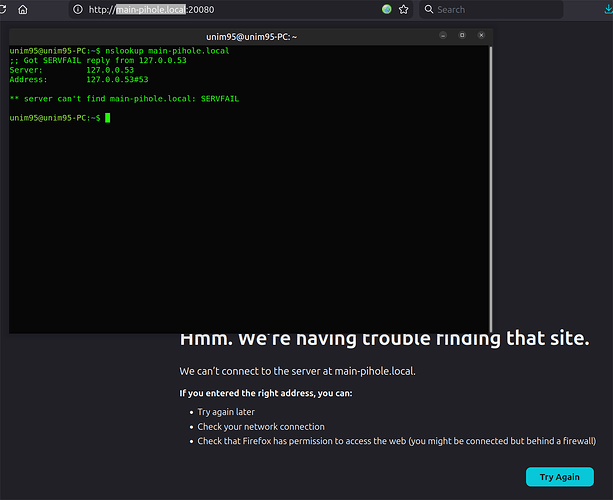
Task: Click the 'Server: 127.0.0.53' line
Action: pyautogui.click(x=72, y=70)
